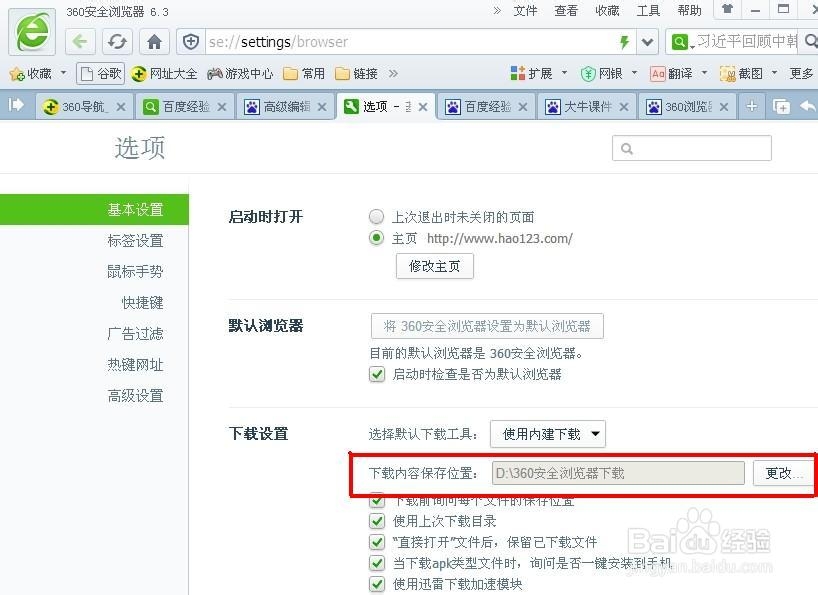Open the 网银 online banking panel

coord(610,73)
